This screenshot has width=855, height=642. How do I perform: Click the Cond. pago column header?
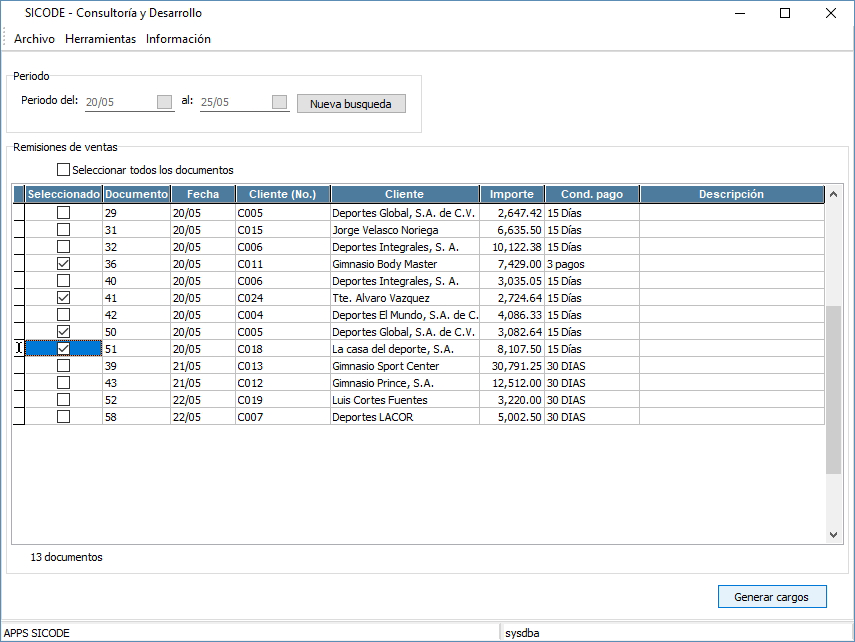point(591,194)
